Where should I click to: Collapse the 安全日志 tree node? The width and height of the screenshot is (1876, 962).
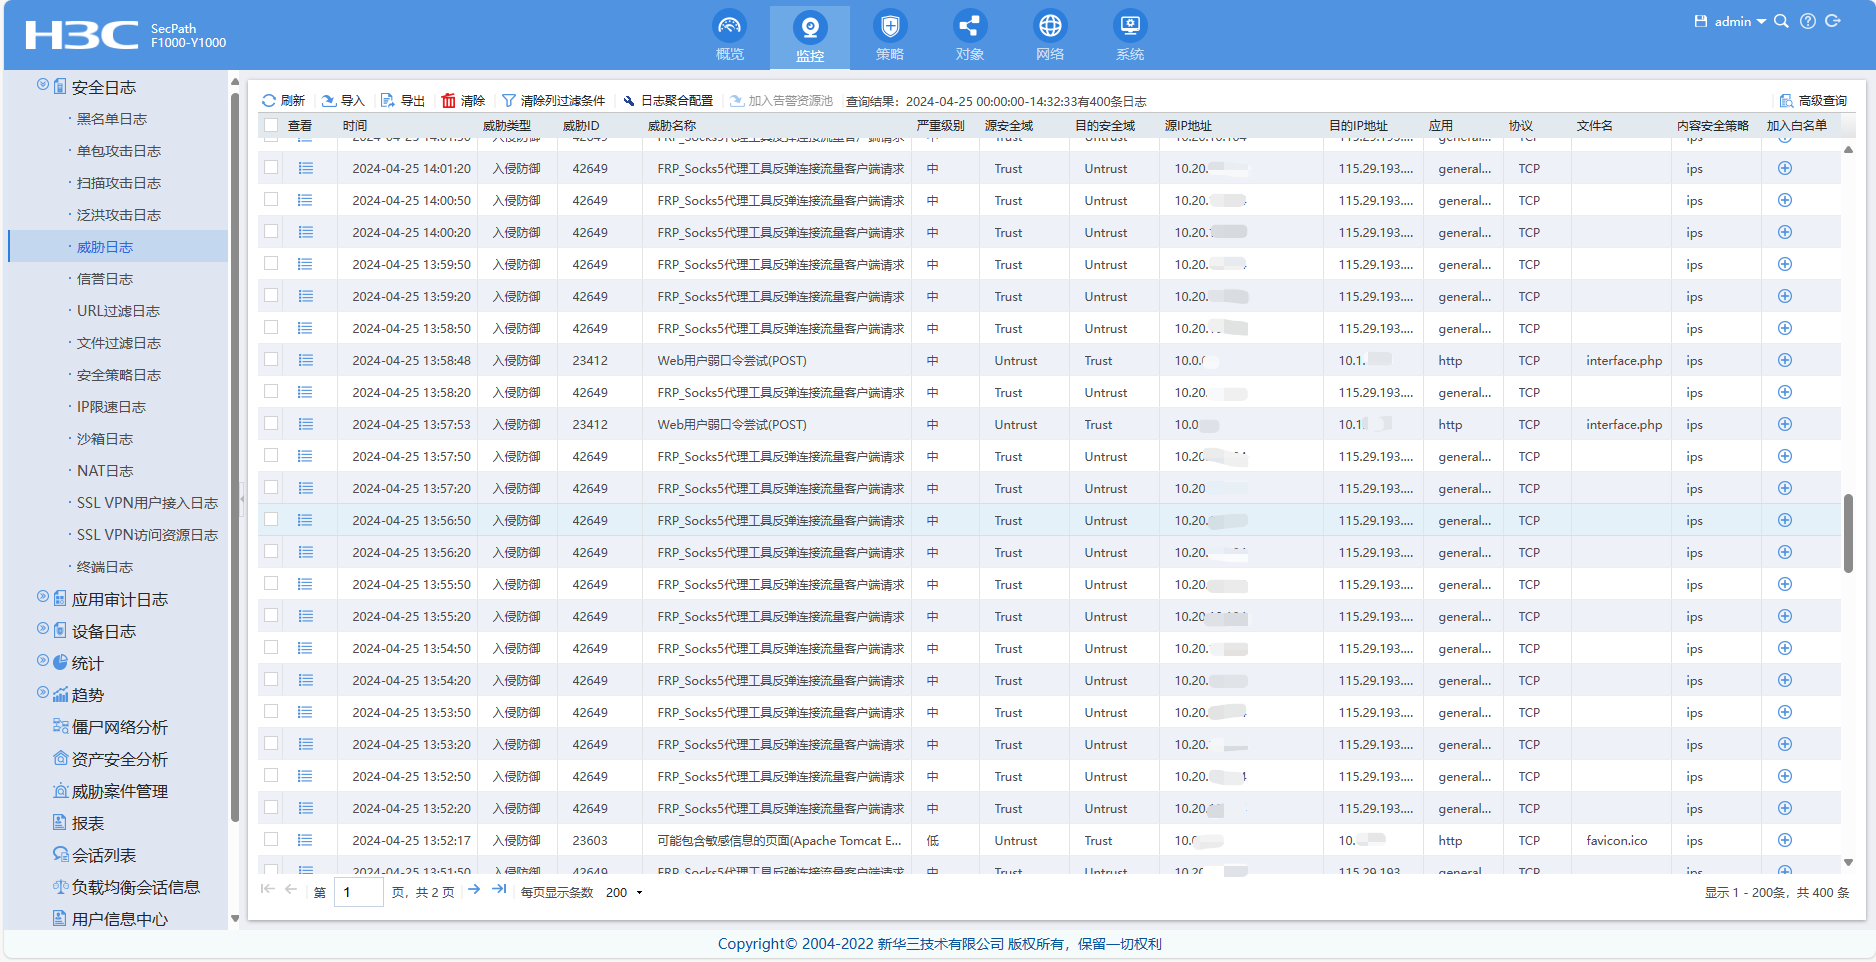[x=43, y=85]
